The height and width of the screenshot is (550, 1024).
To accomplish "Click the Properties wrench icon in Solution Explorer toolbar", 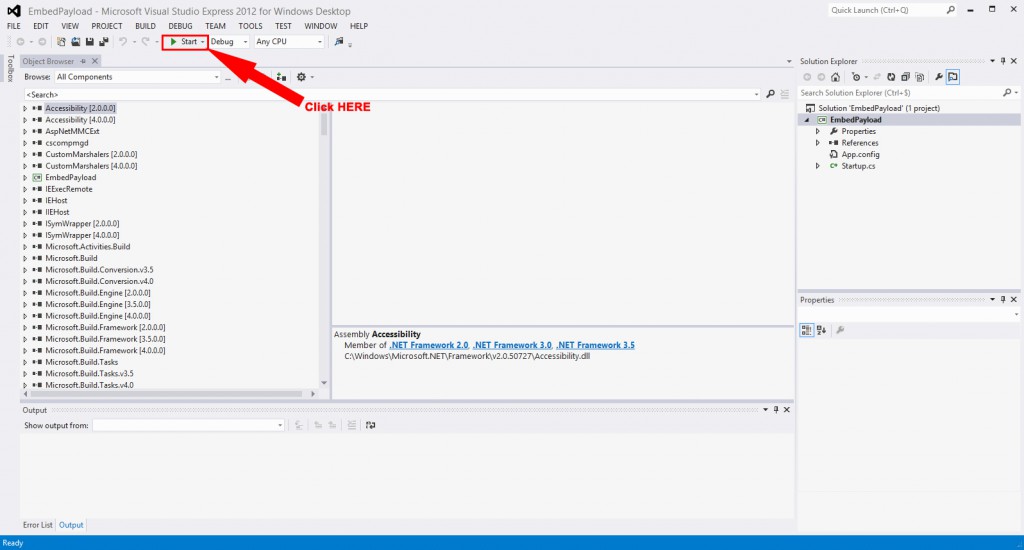I will coord(938,77).
